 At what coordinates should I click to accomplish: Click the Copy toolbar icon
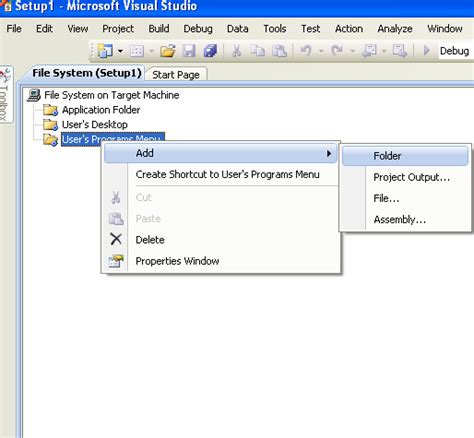point(258,51)
